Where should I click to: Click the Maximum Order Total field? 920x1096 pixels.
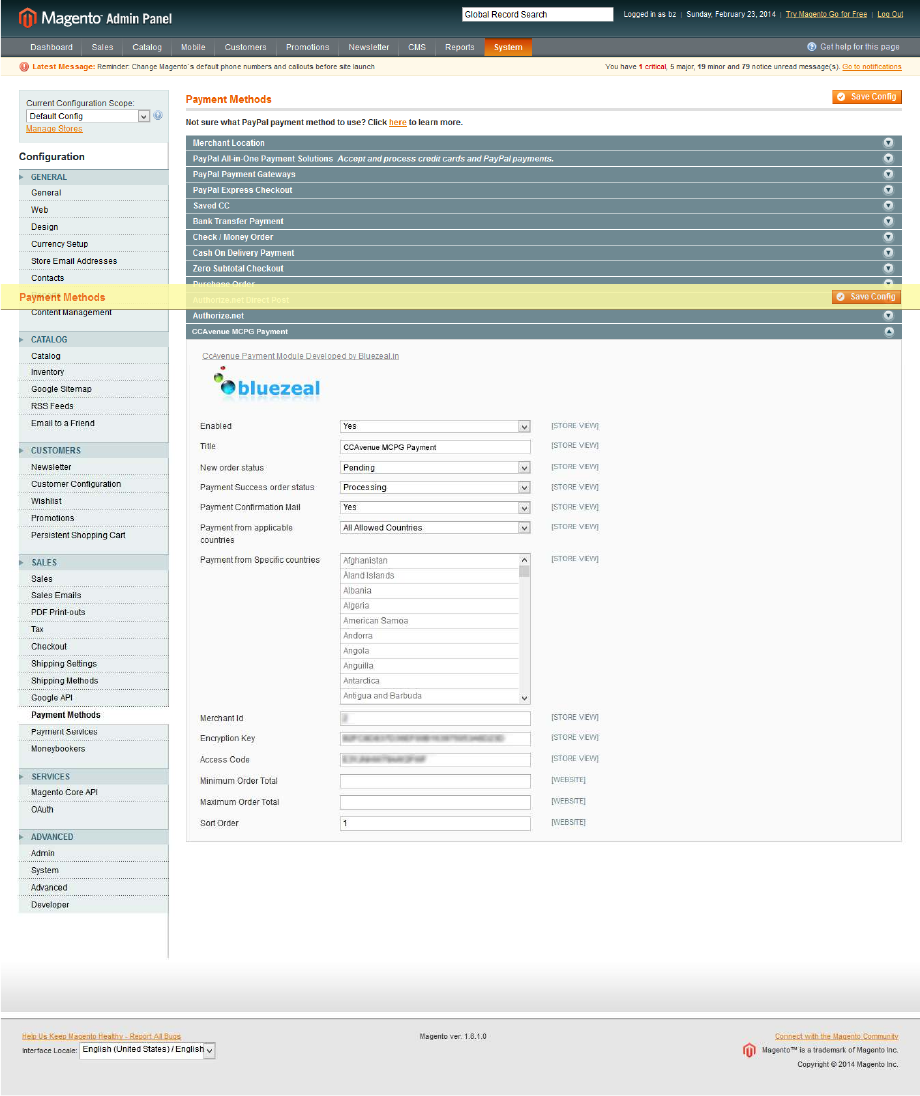(435, 802)
